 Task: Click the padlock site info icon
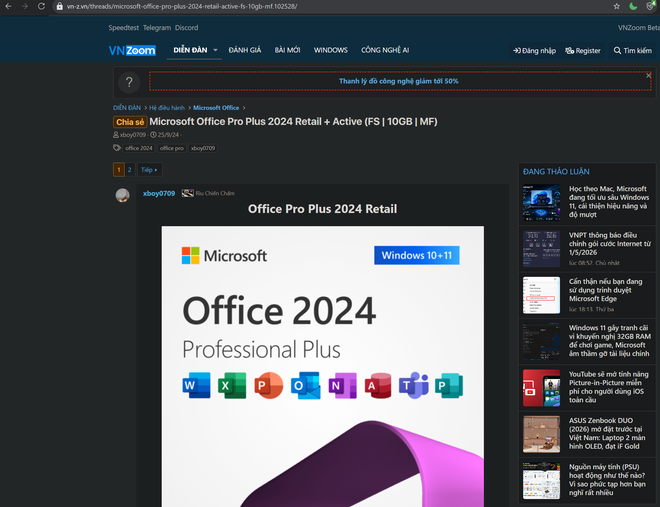(x=59, y=6)
